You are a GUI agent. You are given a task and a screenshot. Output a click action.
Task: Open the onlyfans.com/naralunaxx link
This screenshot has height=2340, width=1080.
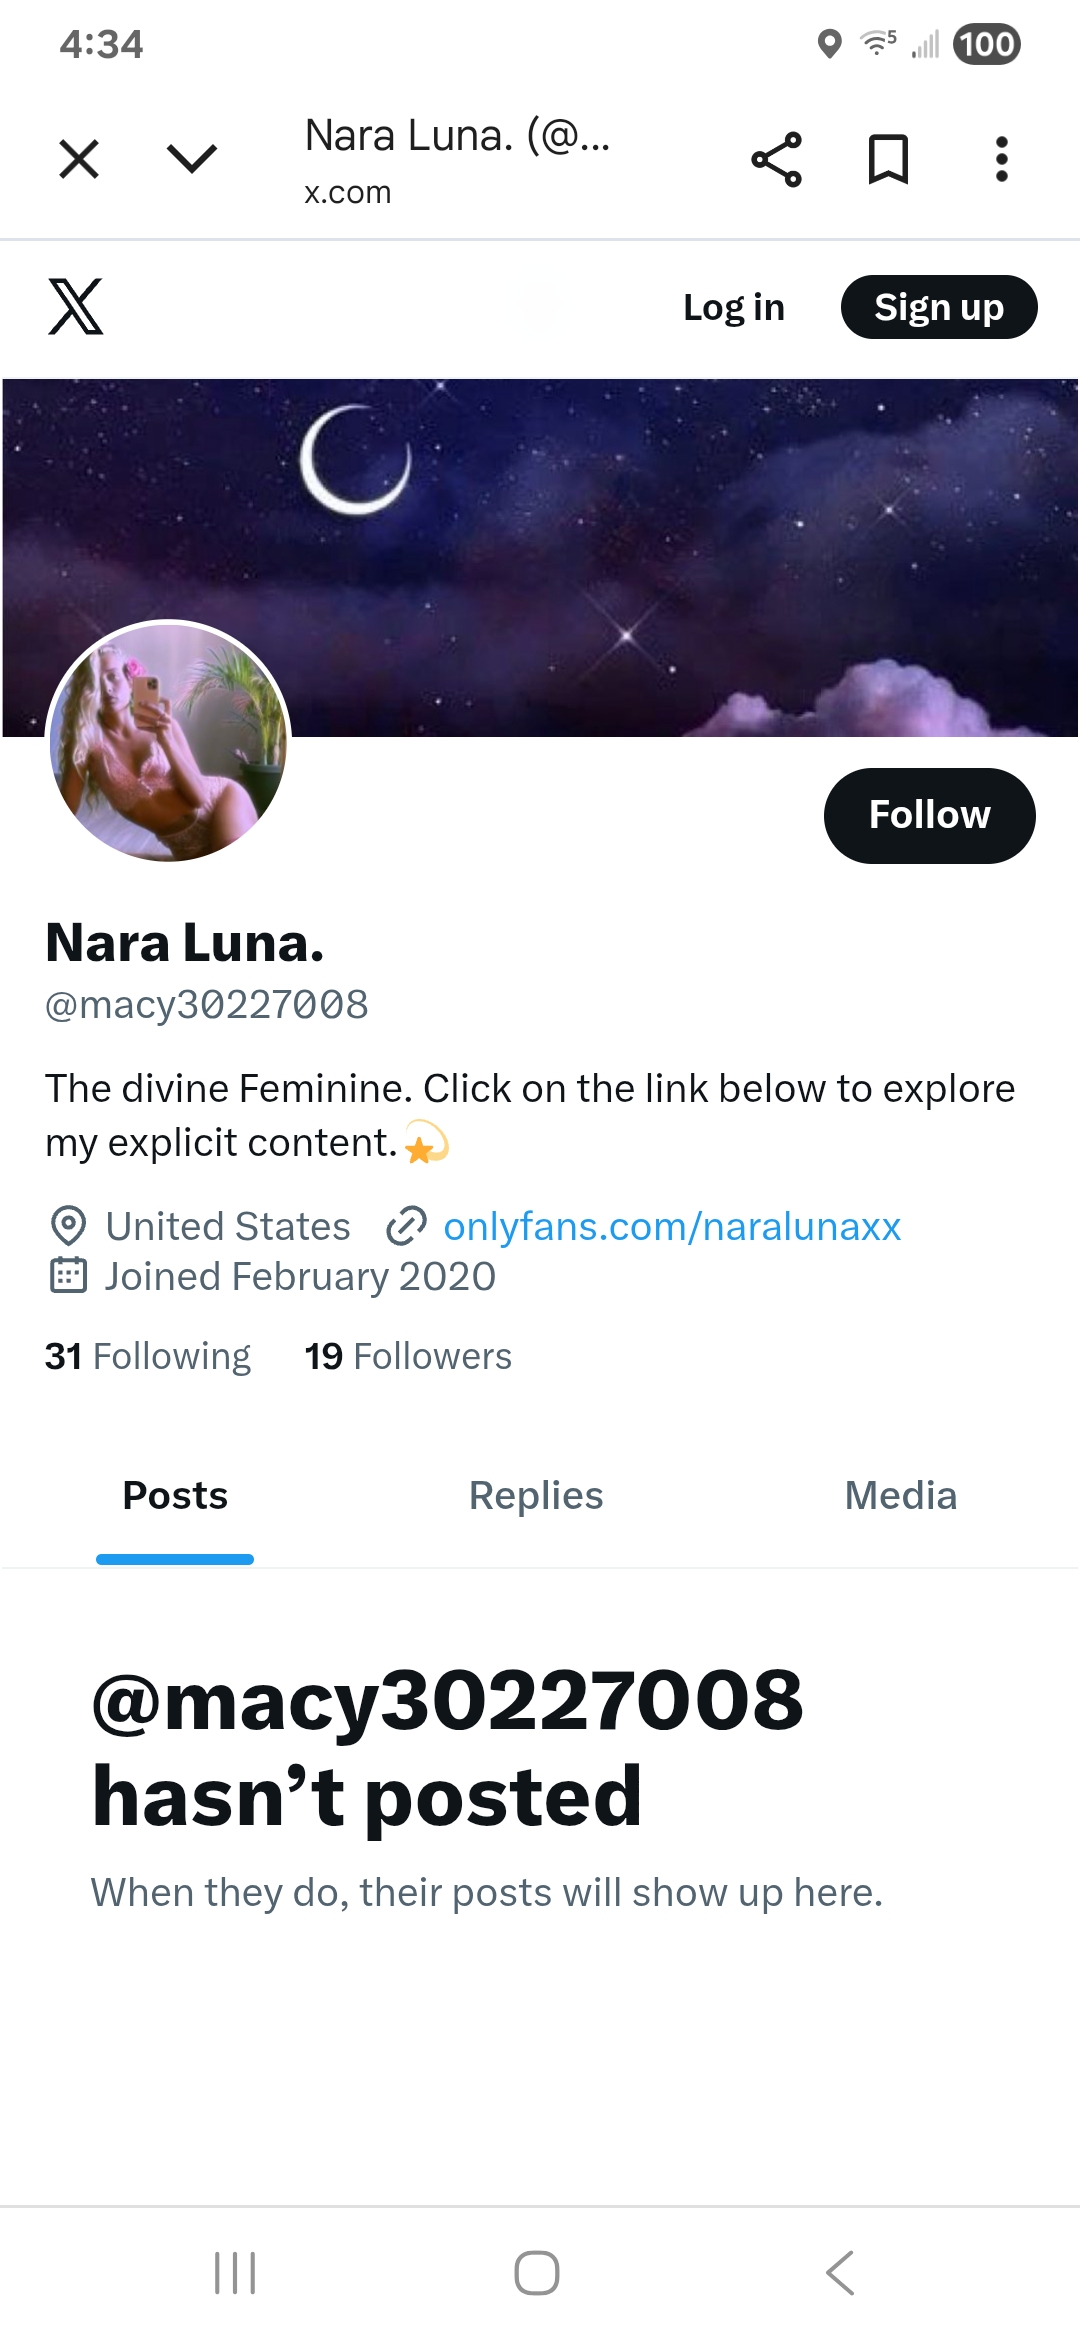click(x=672, y=1227)
